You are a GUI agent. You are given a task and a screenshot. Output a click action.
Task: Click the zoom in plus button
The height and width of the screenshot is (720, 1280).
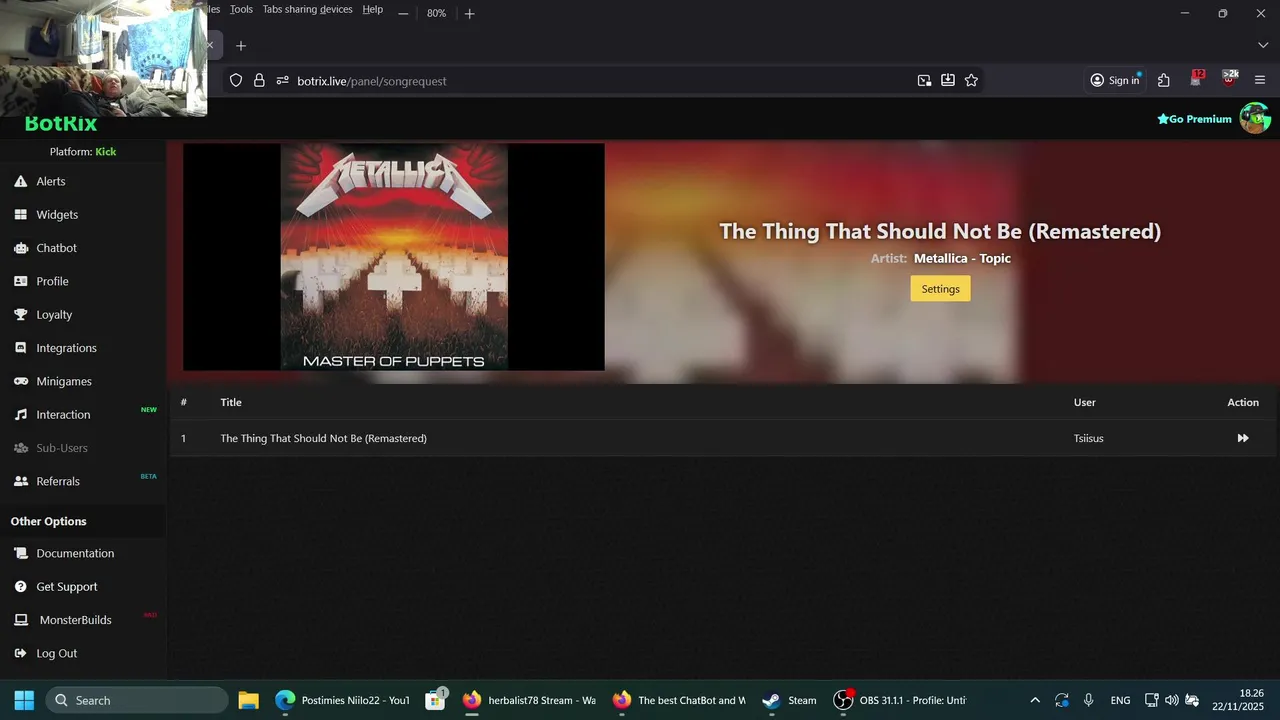tap(469, 13)
